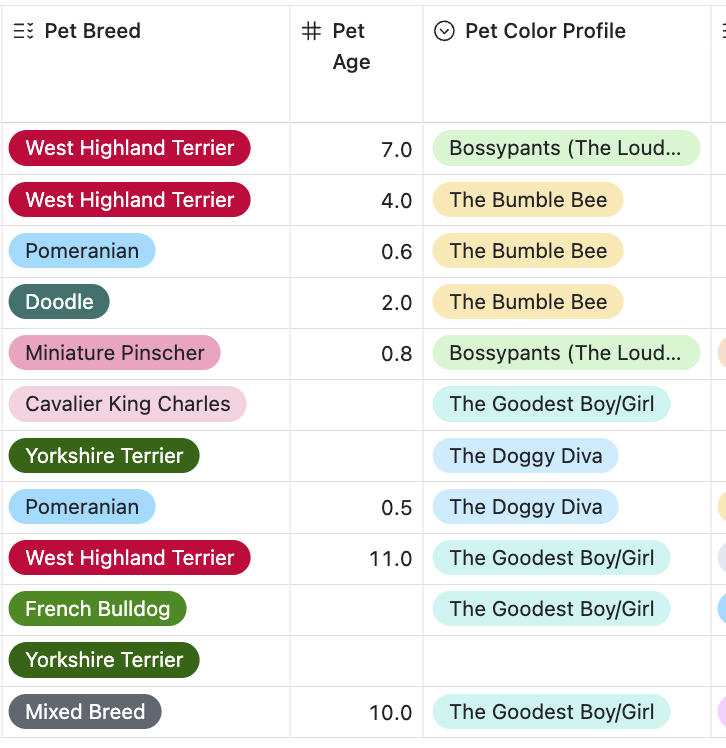Click The Doggy Diva tag in the 0.5 age row

pos(525,507)
